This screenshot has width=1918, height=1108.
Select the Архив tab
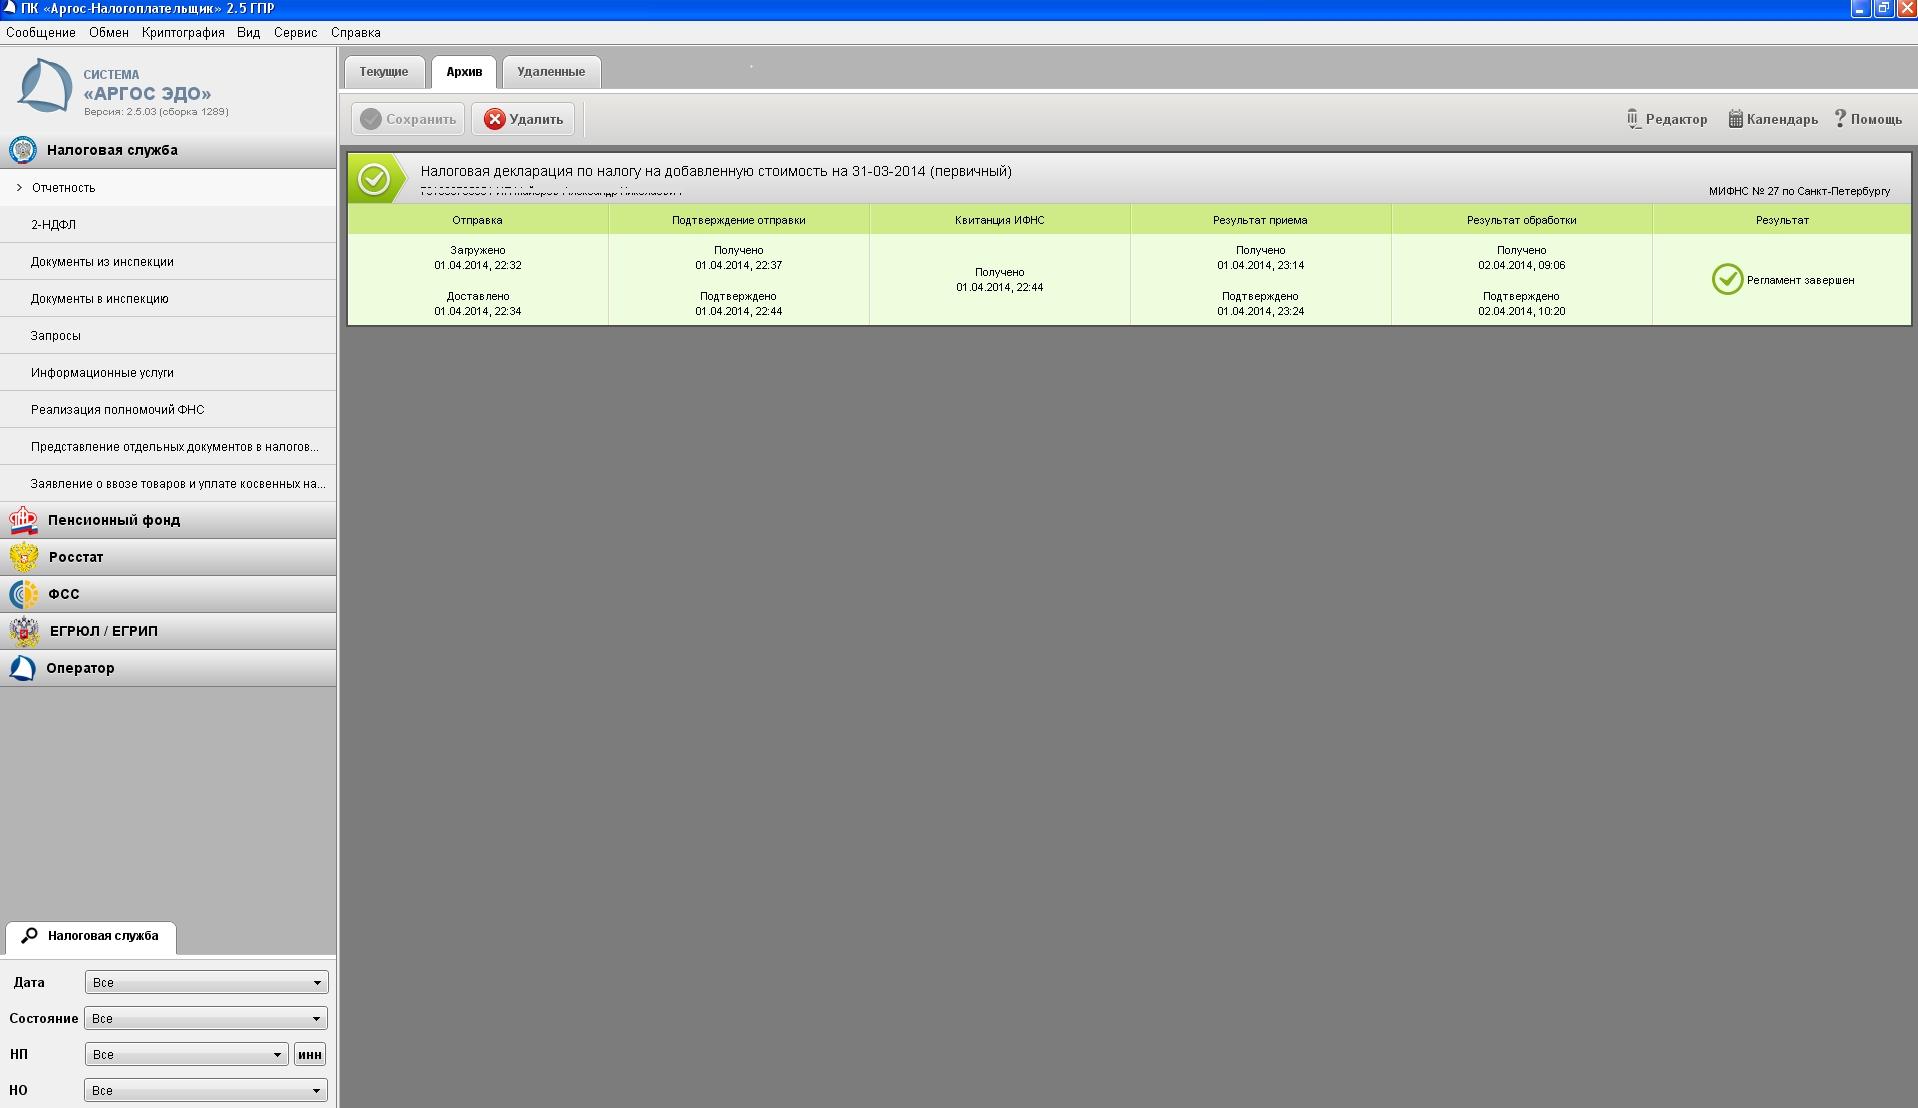(x=464, y=72)
